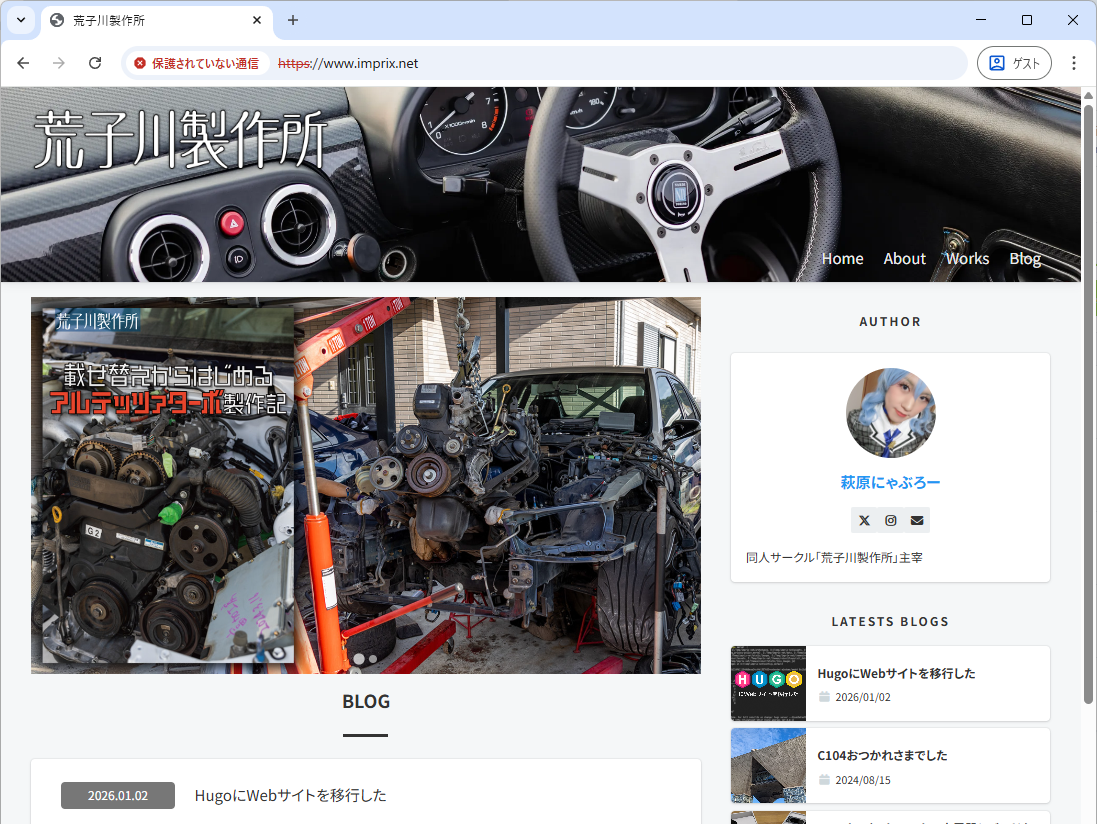Open the Works navigation item
The height and width of the screenshot is (824, 1097).
967,258
